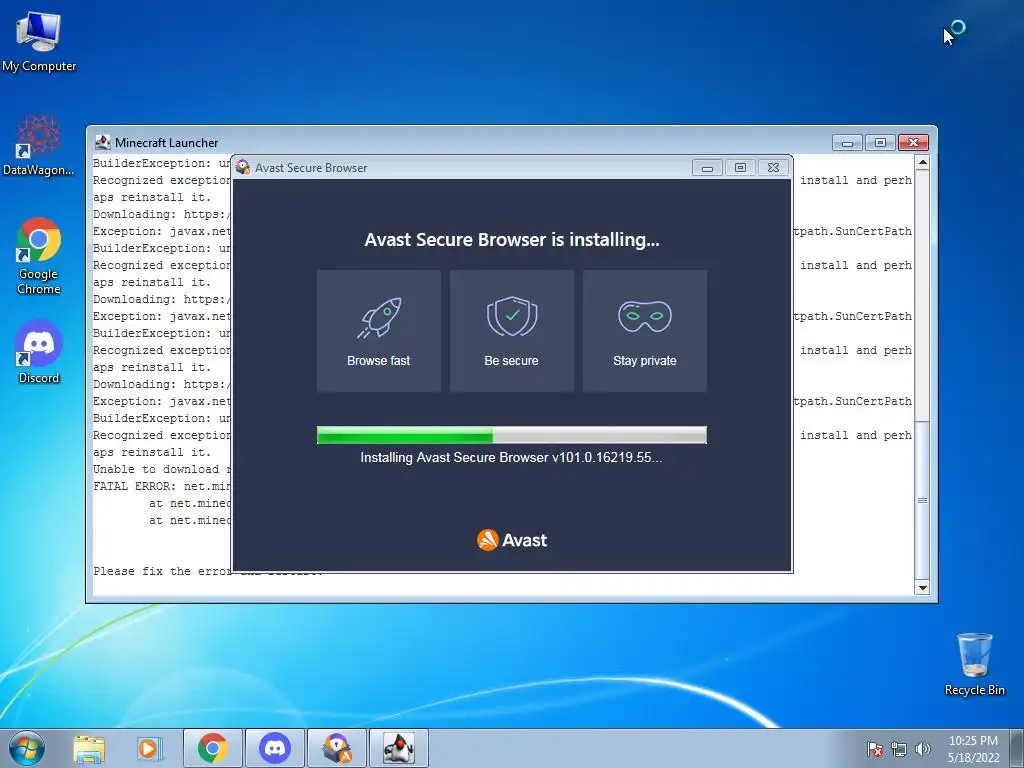Click the 'Unable to download' log line
Image resolution: width=1024 pixels, height=768 pixels.
coord(162,470)
